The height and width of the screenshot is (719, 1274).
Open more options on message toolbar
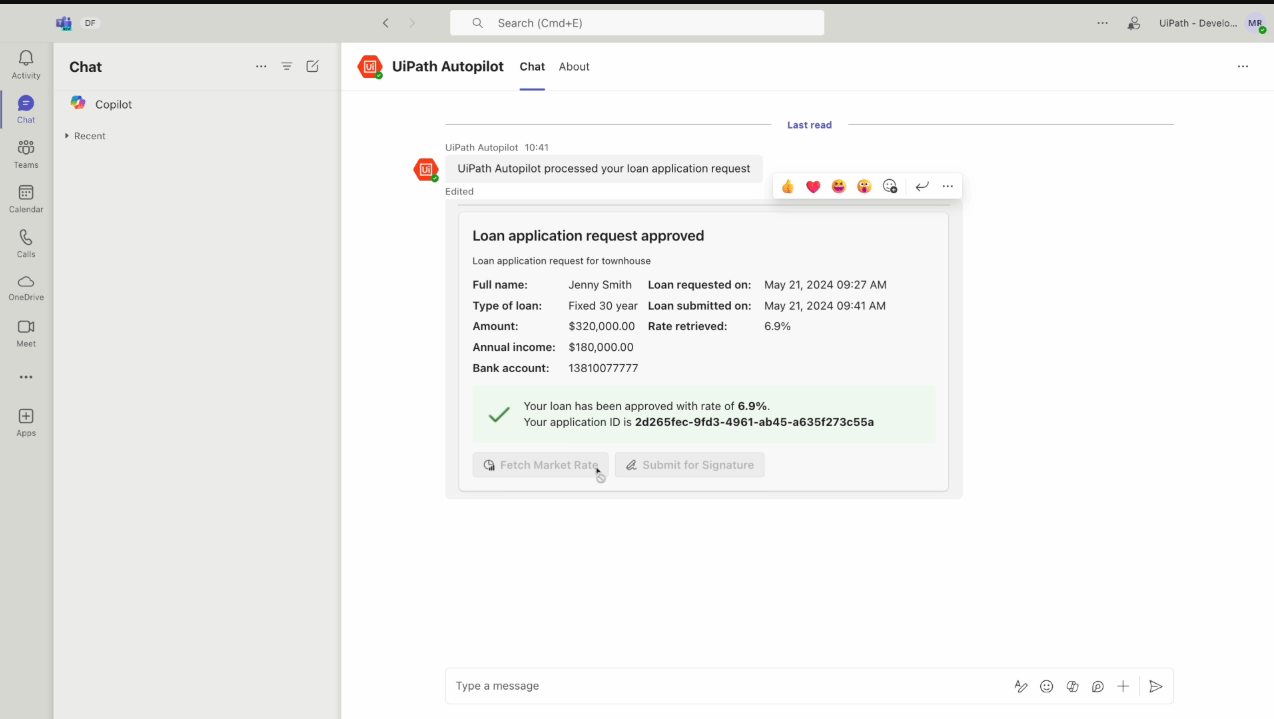coord(948,186)
